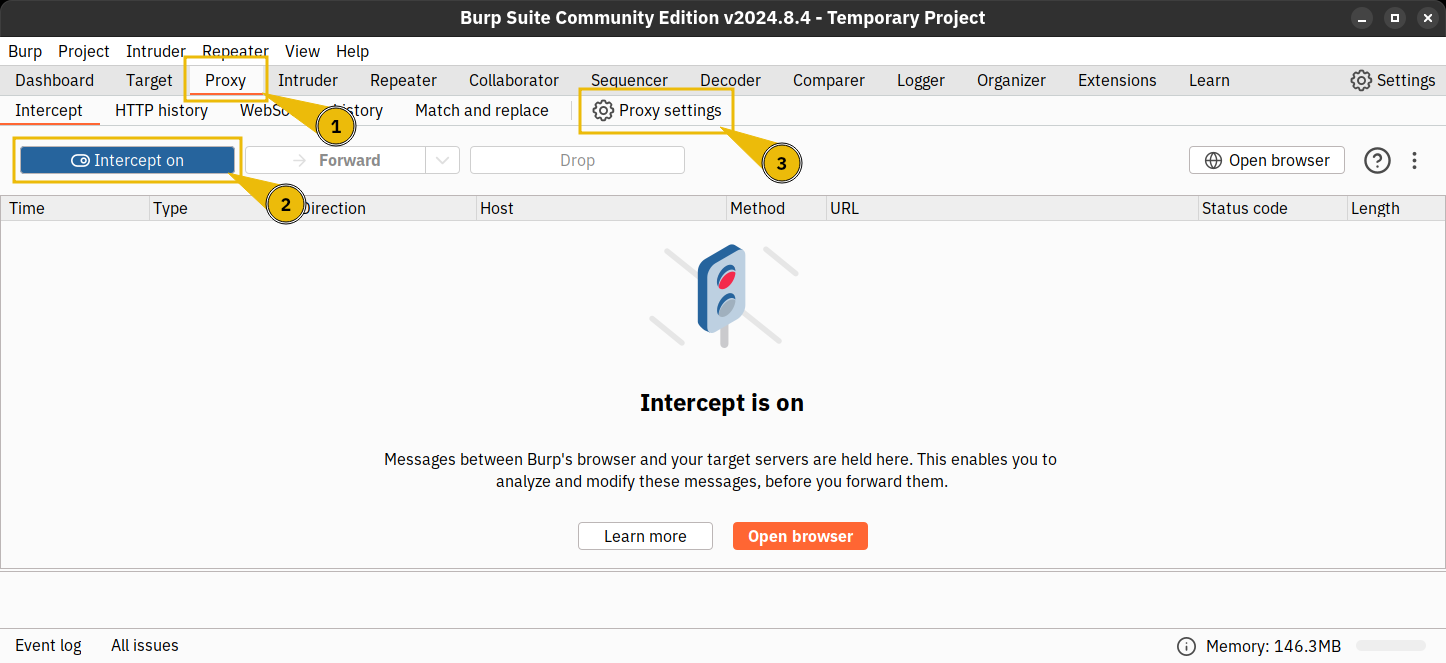Switch to the Learn tab
Screen dimensions: 1446x663
tap(1209, 80)
